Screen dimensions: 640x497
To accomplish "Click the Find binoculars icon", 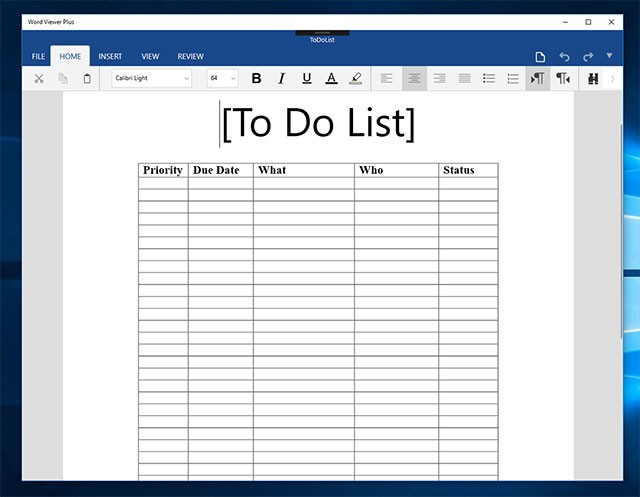I will 592,78.
